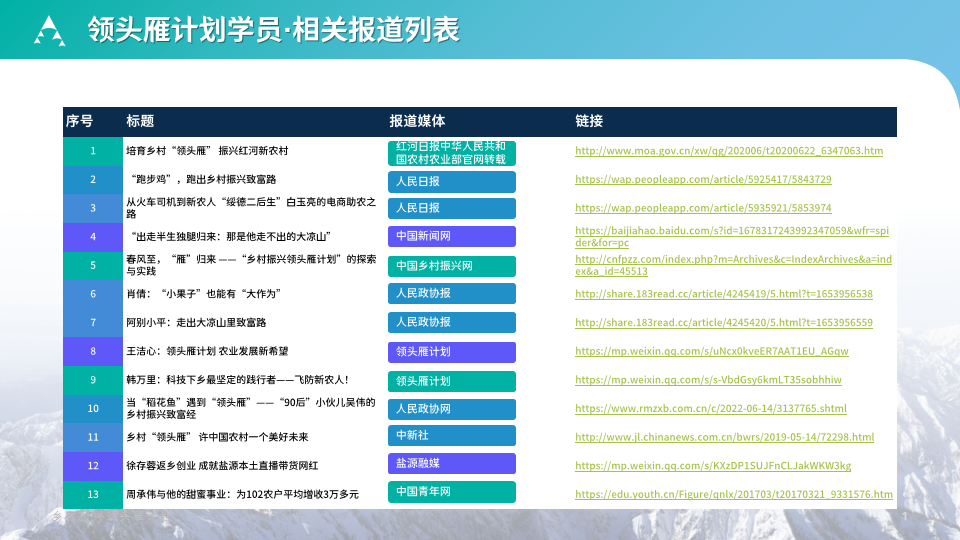
Task: Open the edu.youth.cn link in row 13
Action: (733, 494)
